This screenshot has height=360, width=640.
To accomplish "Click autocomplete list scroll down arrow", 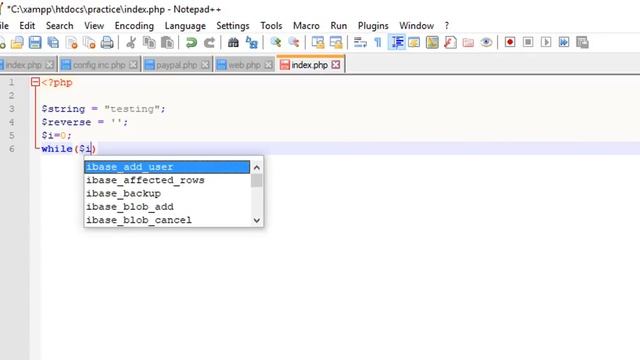I will tap(257, 220).
